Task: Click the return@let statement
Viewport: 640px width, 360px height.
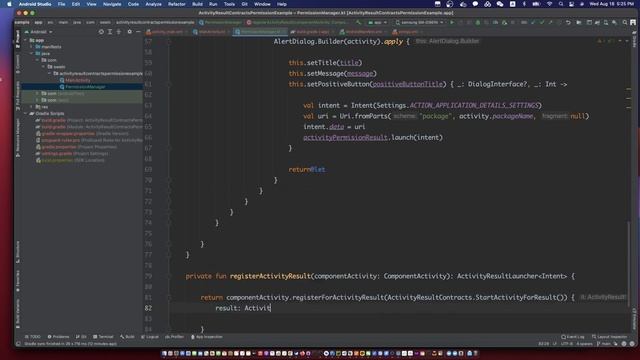Action: (x=307, y=169)
